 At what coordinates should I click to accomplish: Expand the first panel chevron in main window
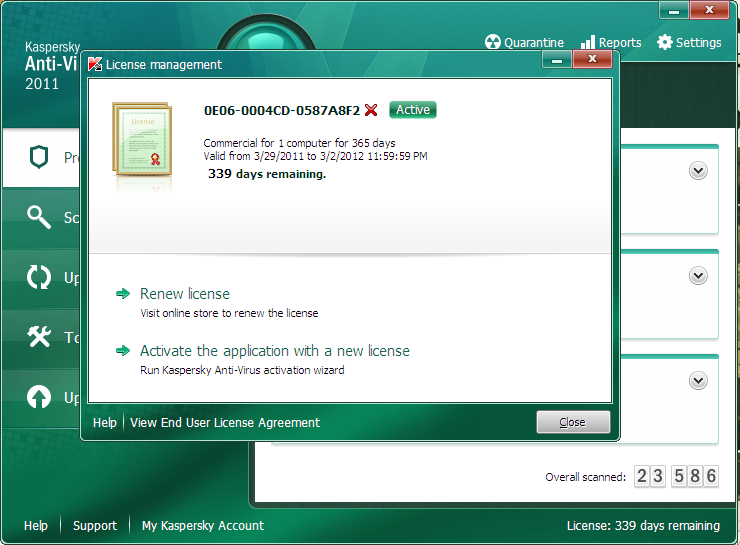[698, 171]
